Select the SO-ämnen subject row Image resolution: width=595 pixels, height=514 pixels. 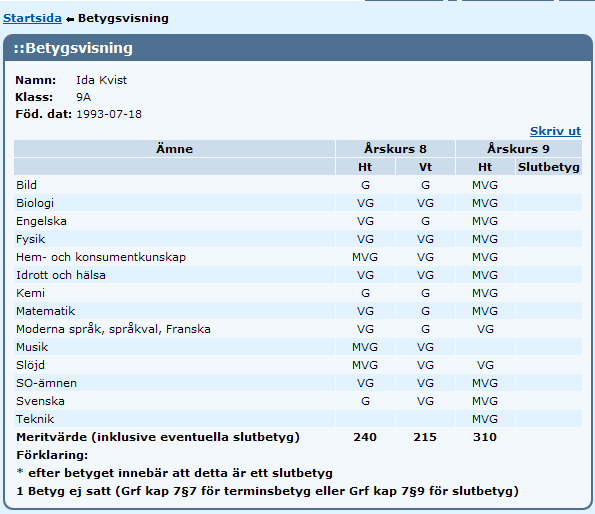[298, 383]
